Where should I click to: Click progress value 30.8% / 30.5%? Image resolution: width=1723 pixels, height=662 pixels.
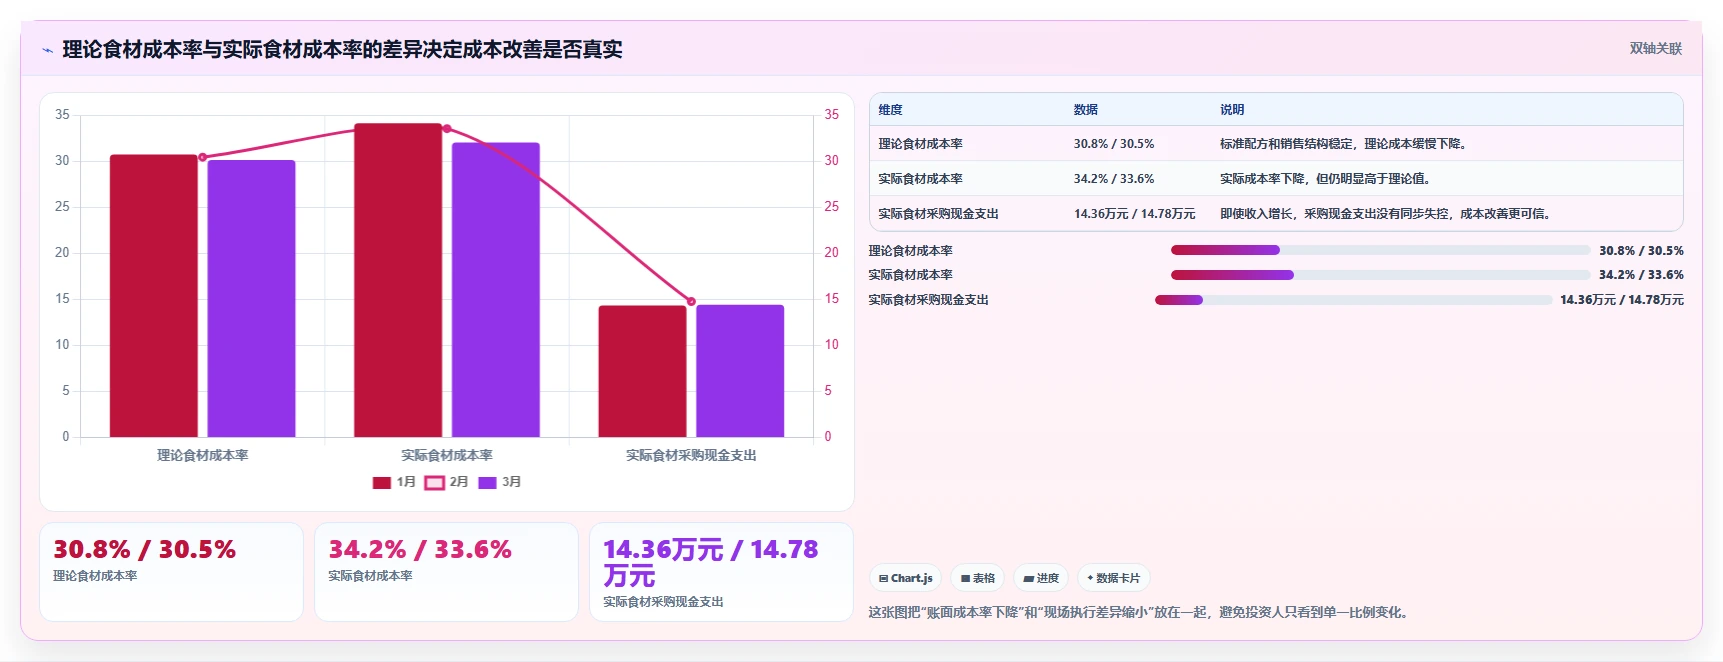tap(1641, 251)
